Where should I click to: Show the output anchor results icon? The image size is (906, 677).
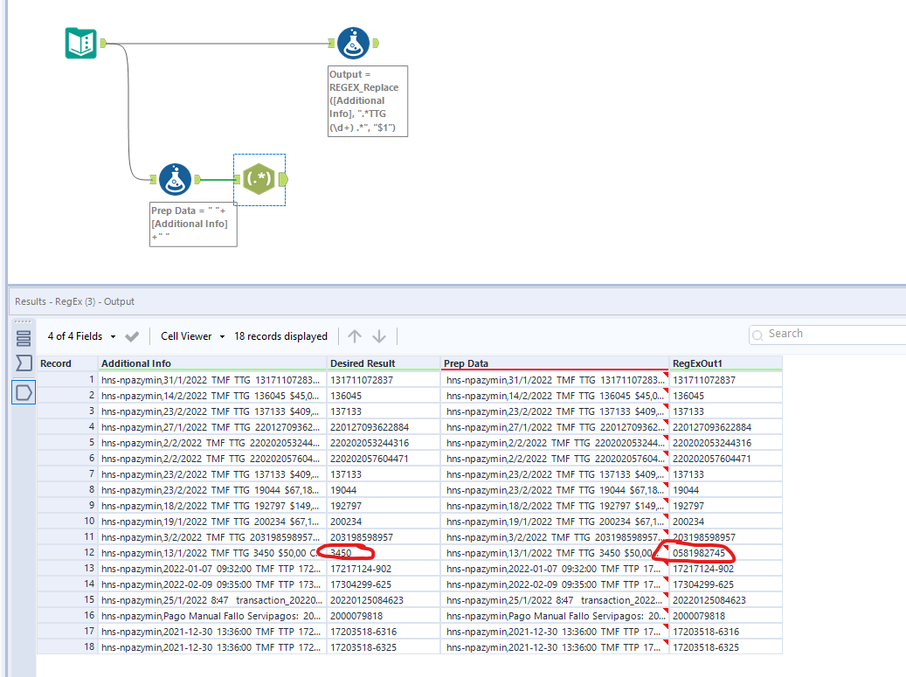[24, 393]
